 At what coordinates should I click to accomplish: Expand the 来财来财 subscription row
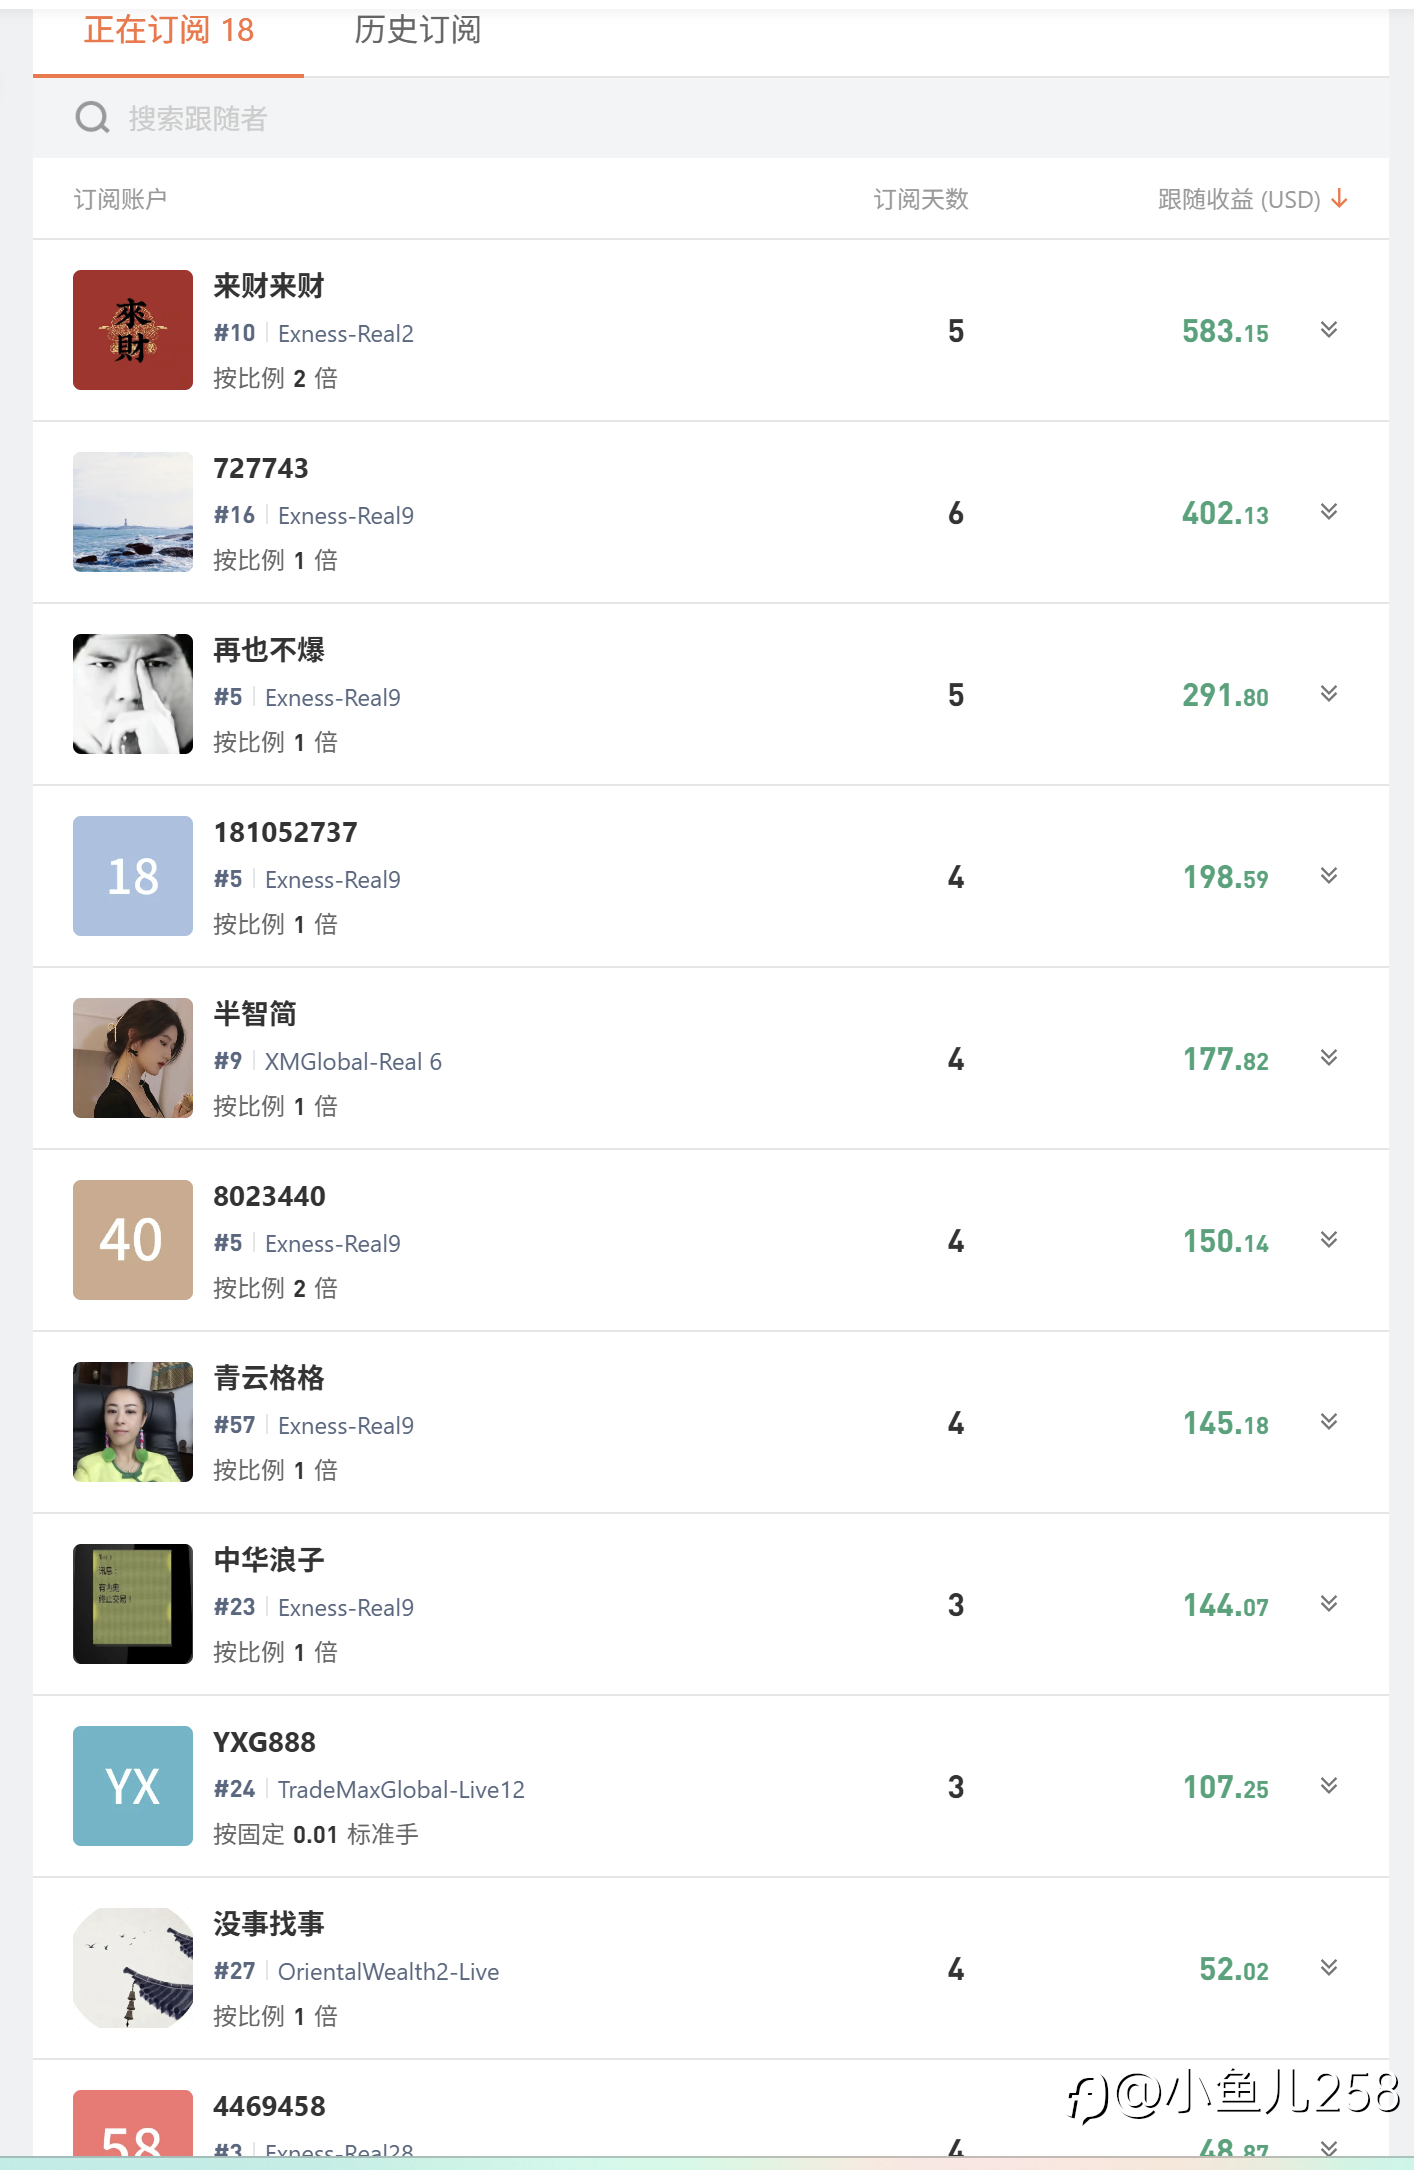tap(1329, 330)
